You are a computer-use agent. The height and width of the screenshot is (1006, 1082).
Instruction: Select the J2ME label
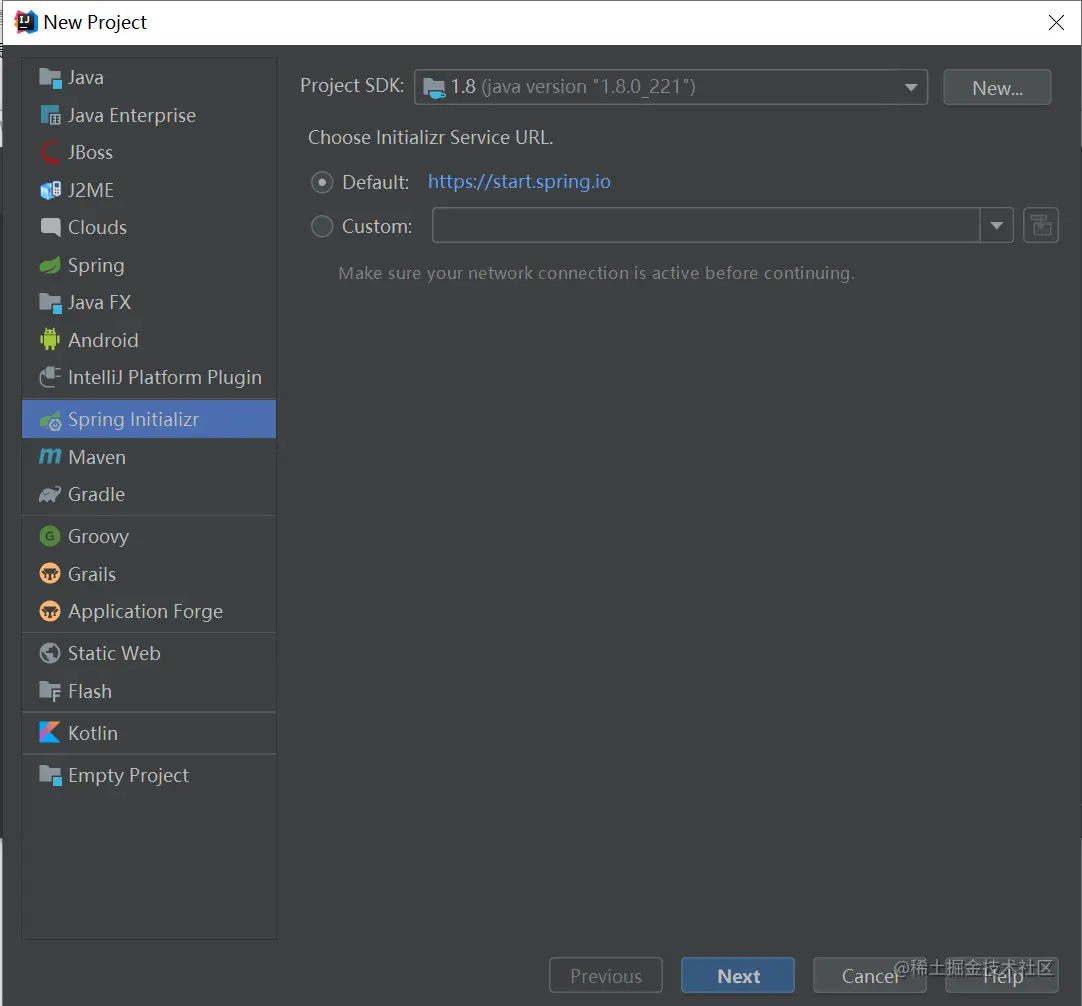tap(90, 190)
